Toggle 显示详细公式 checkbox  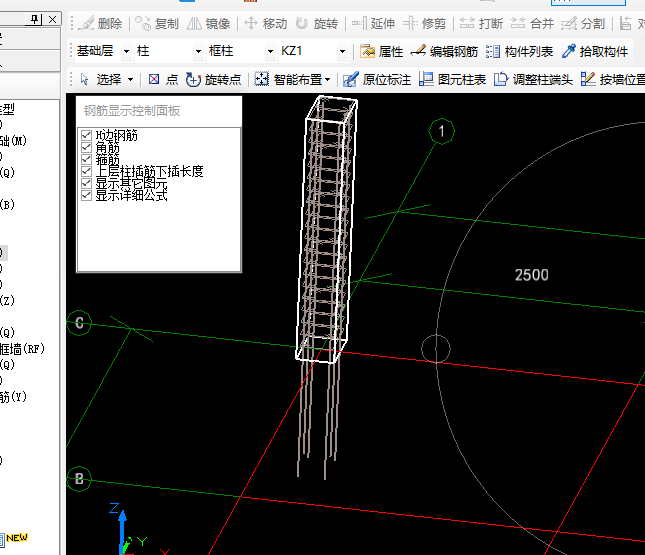click(86, 195)
